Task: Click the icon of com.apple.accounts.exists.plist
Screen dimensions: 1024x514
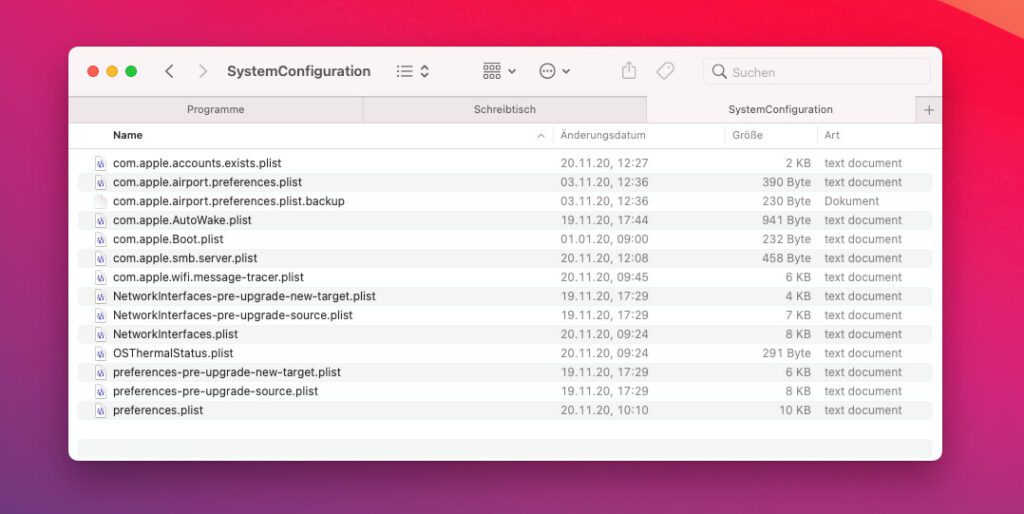Action: pyautogui.click(x=100, y=163)
